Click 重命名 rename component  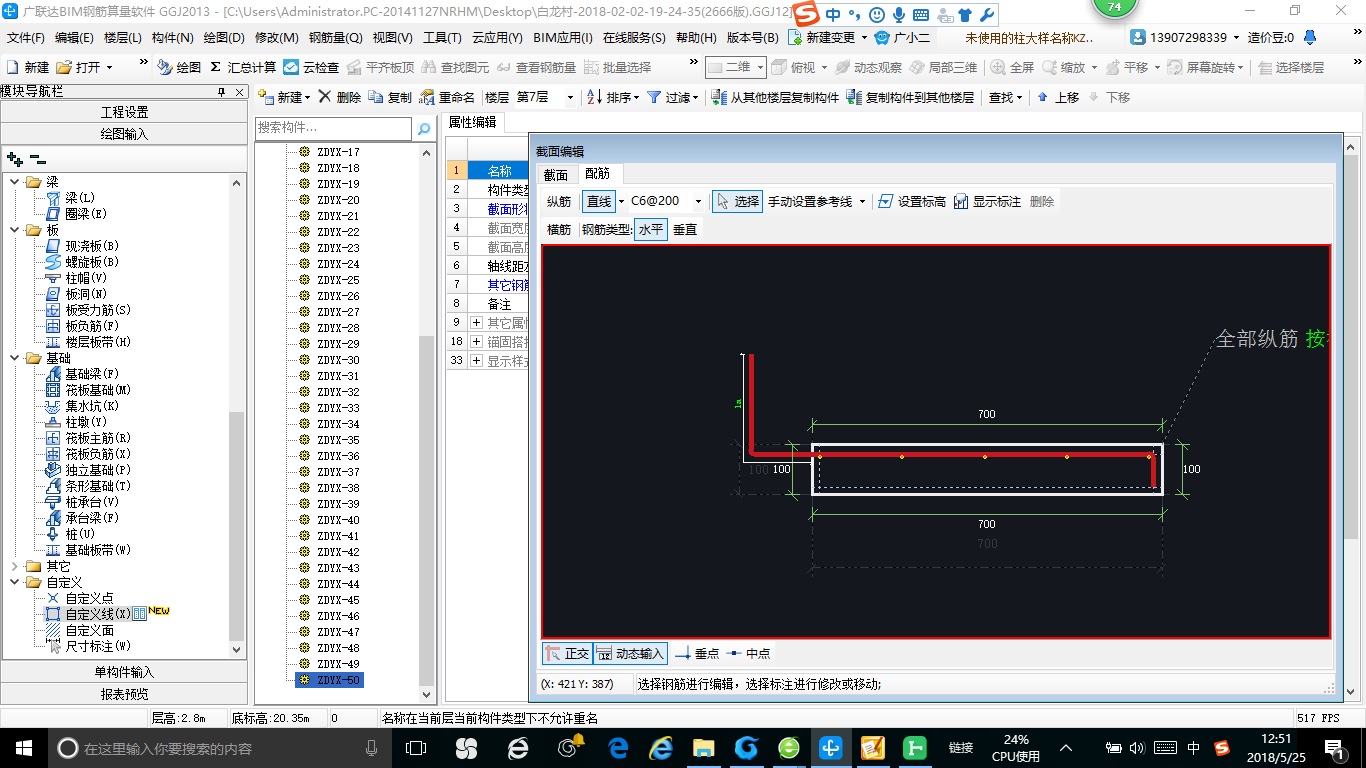point(447,97)
